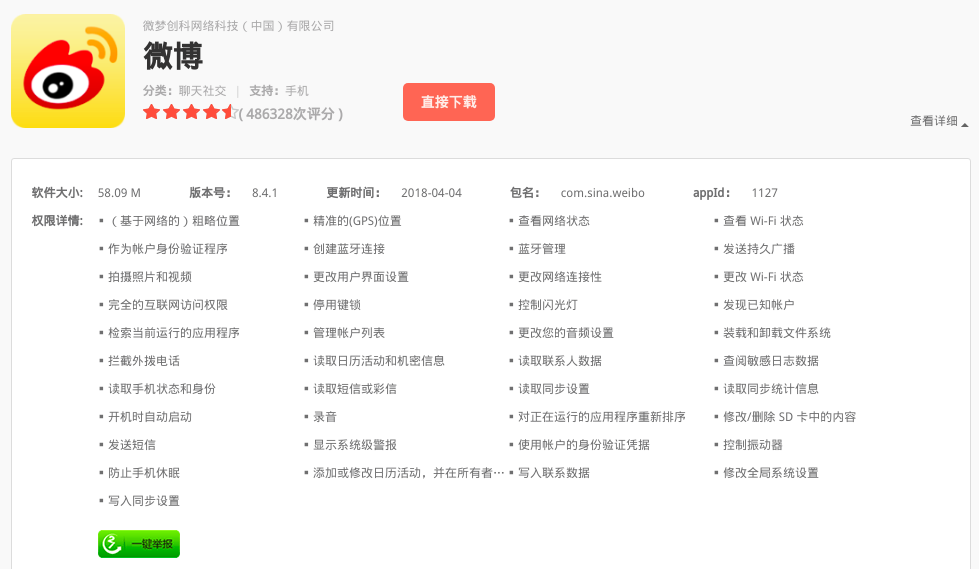Click permission 查阅敏感日志数据

tap(770, 362)
